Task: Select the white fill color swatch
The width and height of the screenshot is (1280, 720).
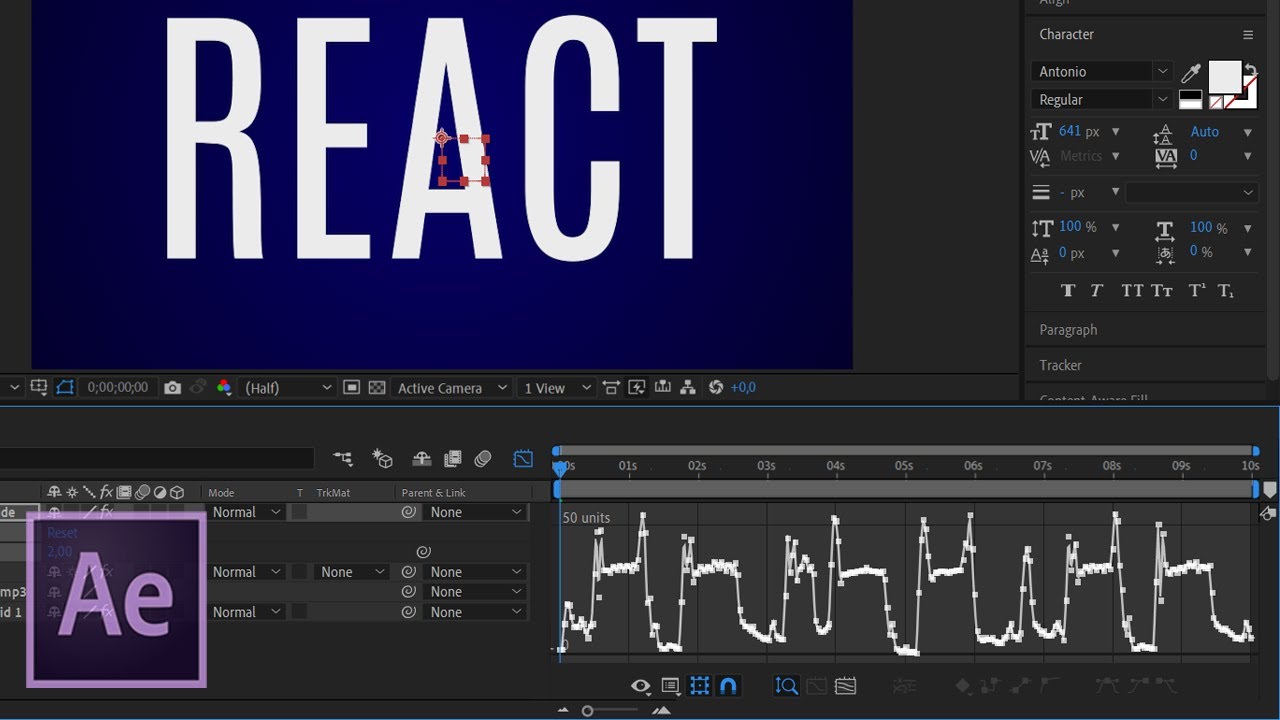Action: [x=1224, y=76]
